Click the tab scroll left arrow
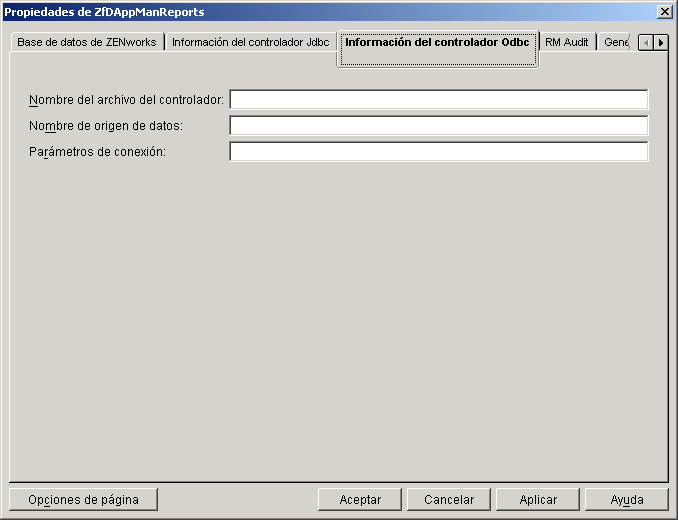The image size is (678, 520). coord(646,43)
